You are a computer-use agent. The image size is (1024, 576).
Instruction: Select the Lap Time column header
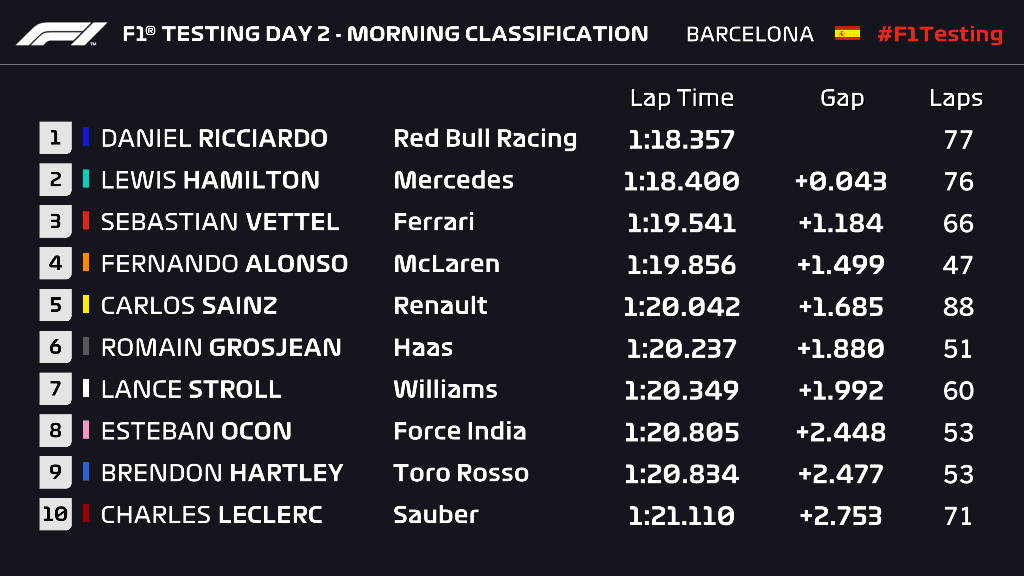click(x=681, y=98)
